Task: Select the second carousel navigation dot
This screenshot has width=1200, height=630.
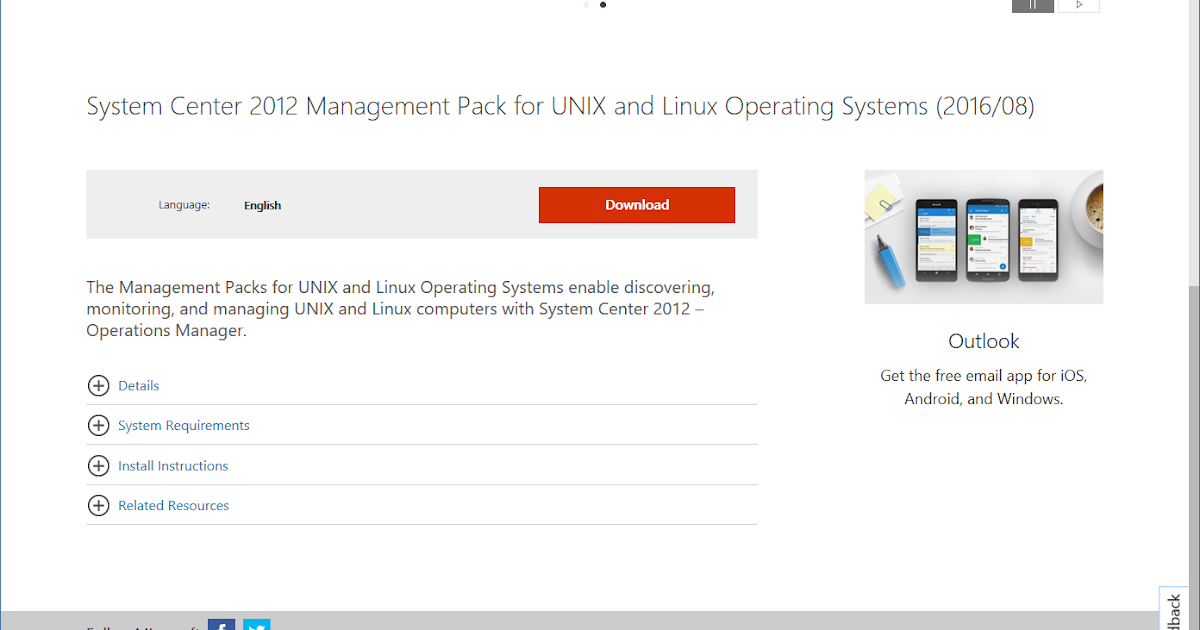Action: (x=603, y=5)
